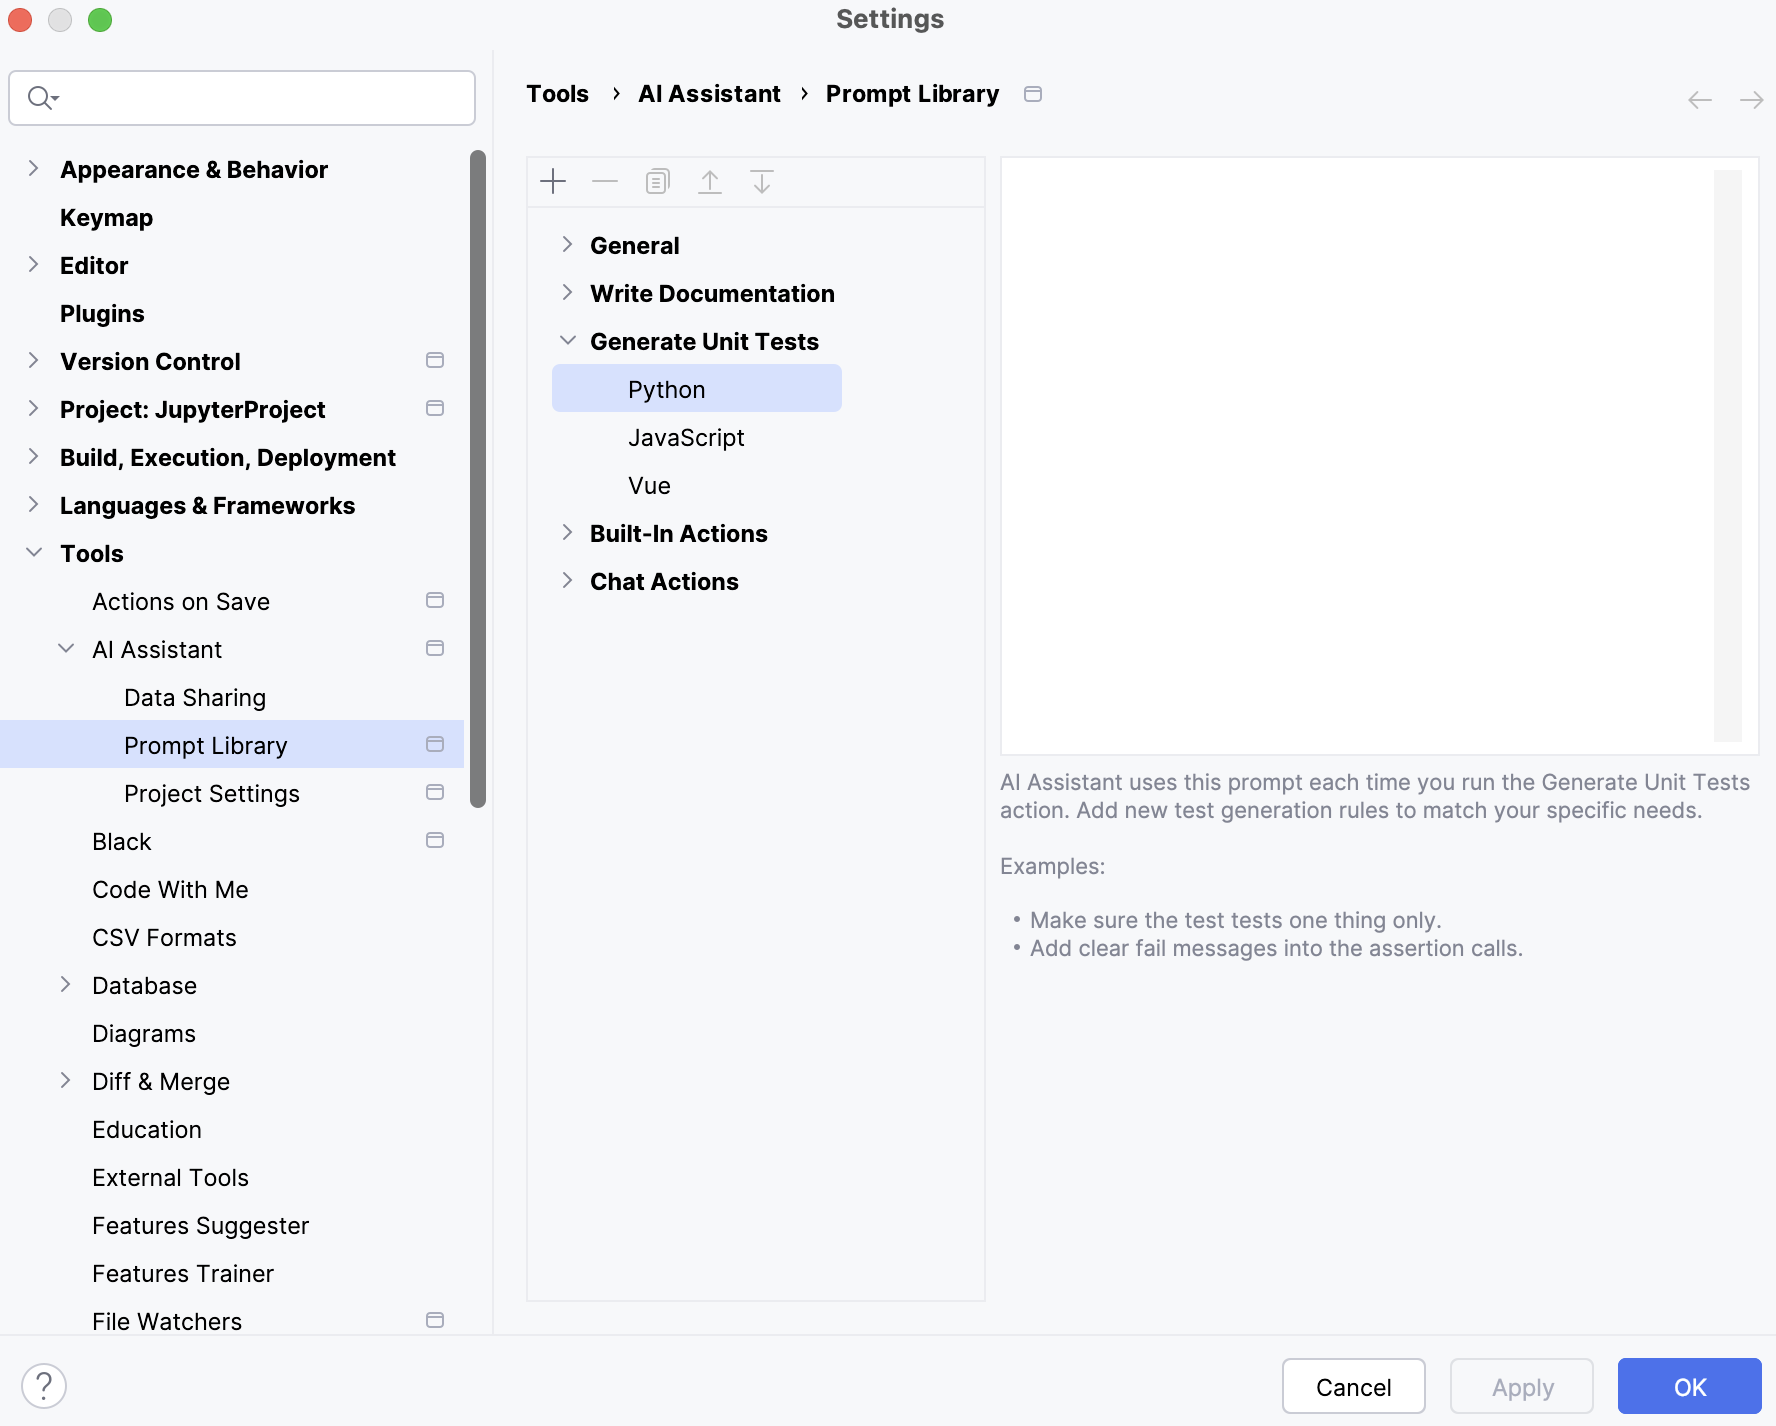This screenshot has height=1426, width=1776.
Task: Expand Appearance & Behavior section
Action: tap(33, 168)
